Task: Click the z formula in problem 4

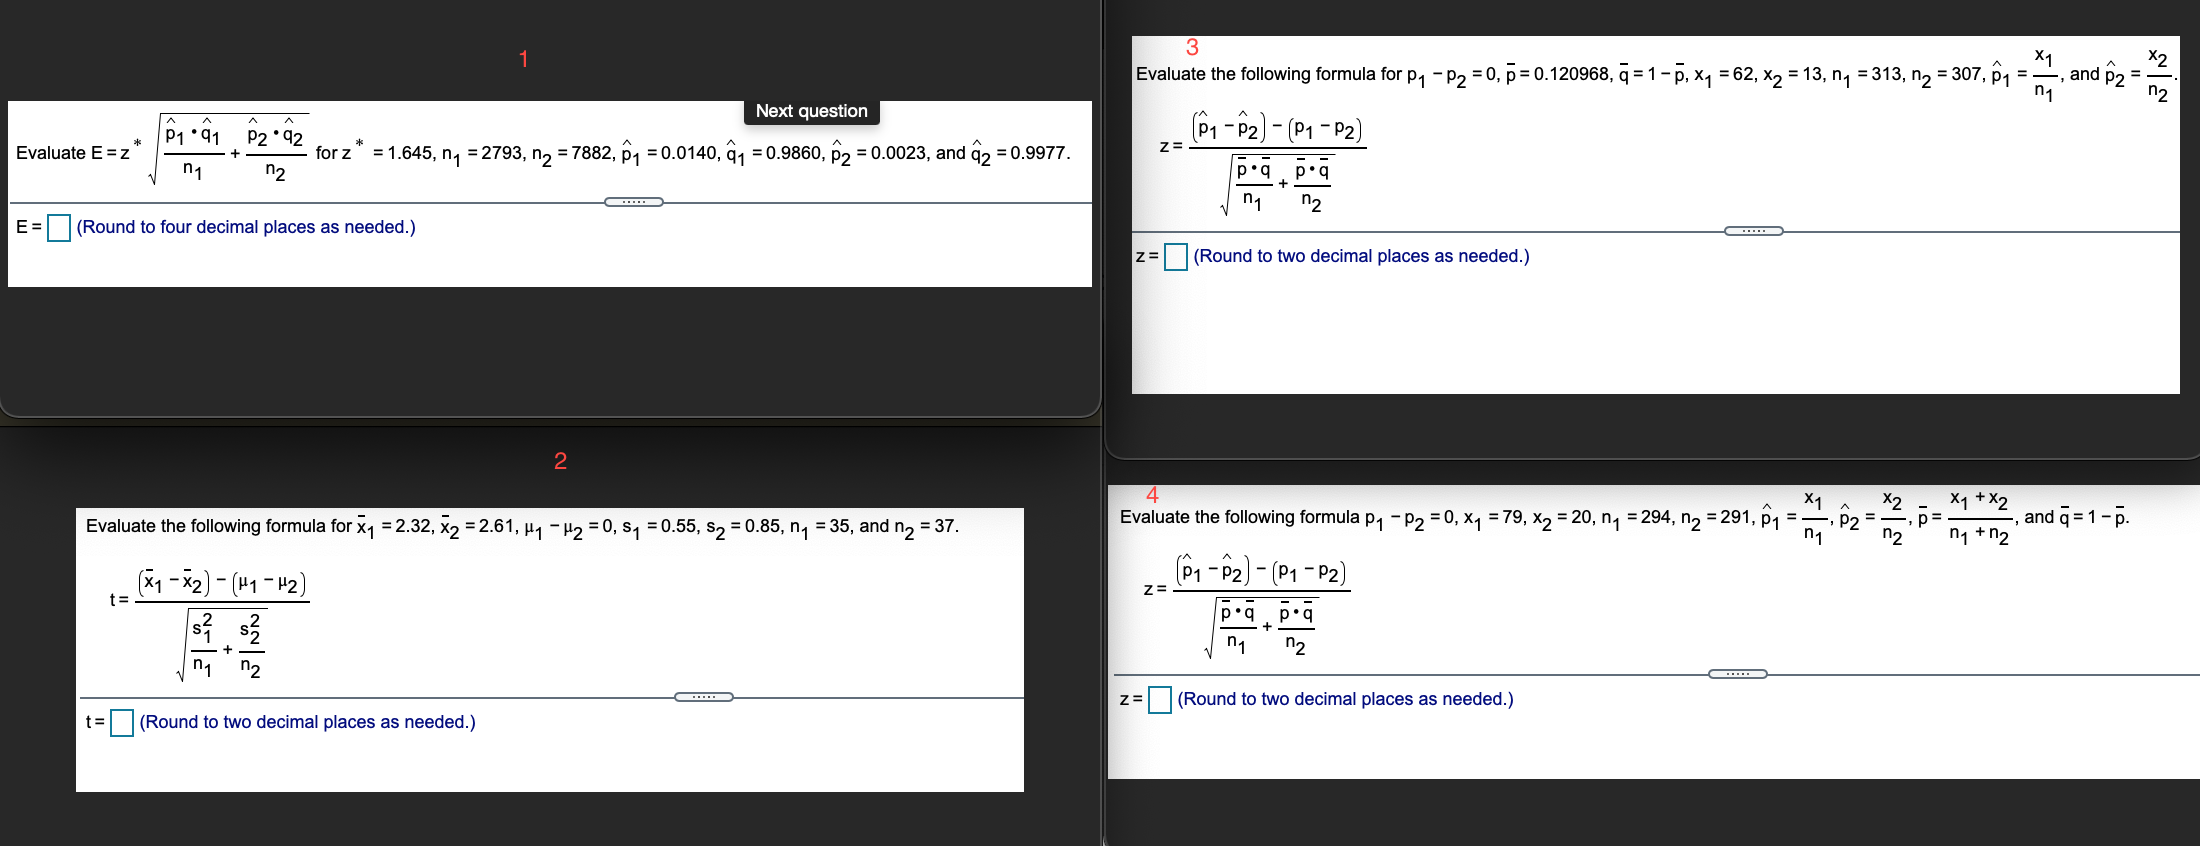Action: [1247, 605]
